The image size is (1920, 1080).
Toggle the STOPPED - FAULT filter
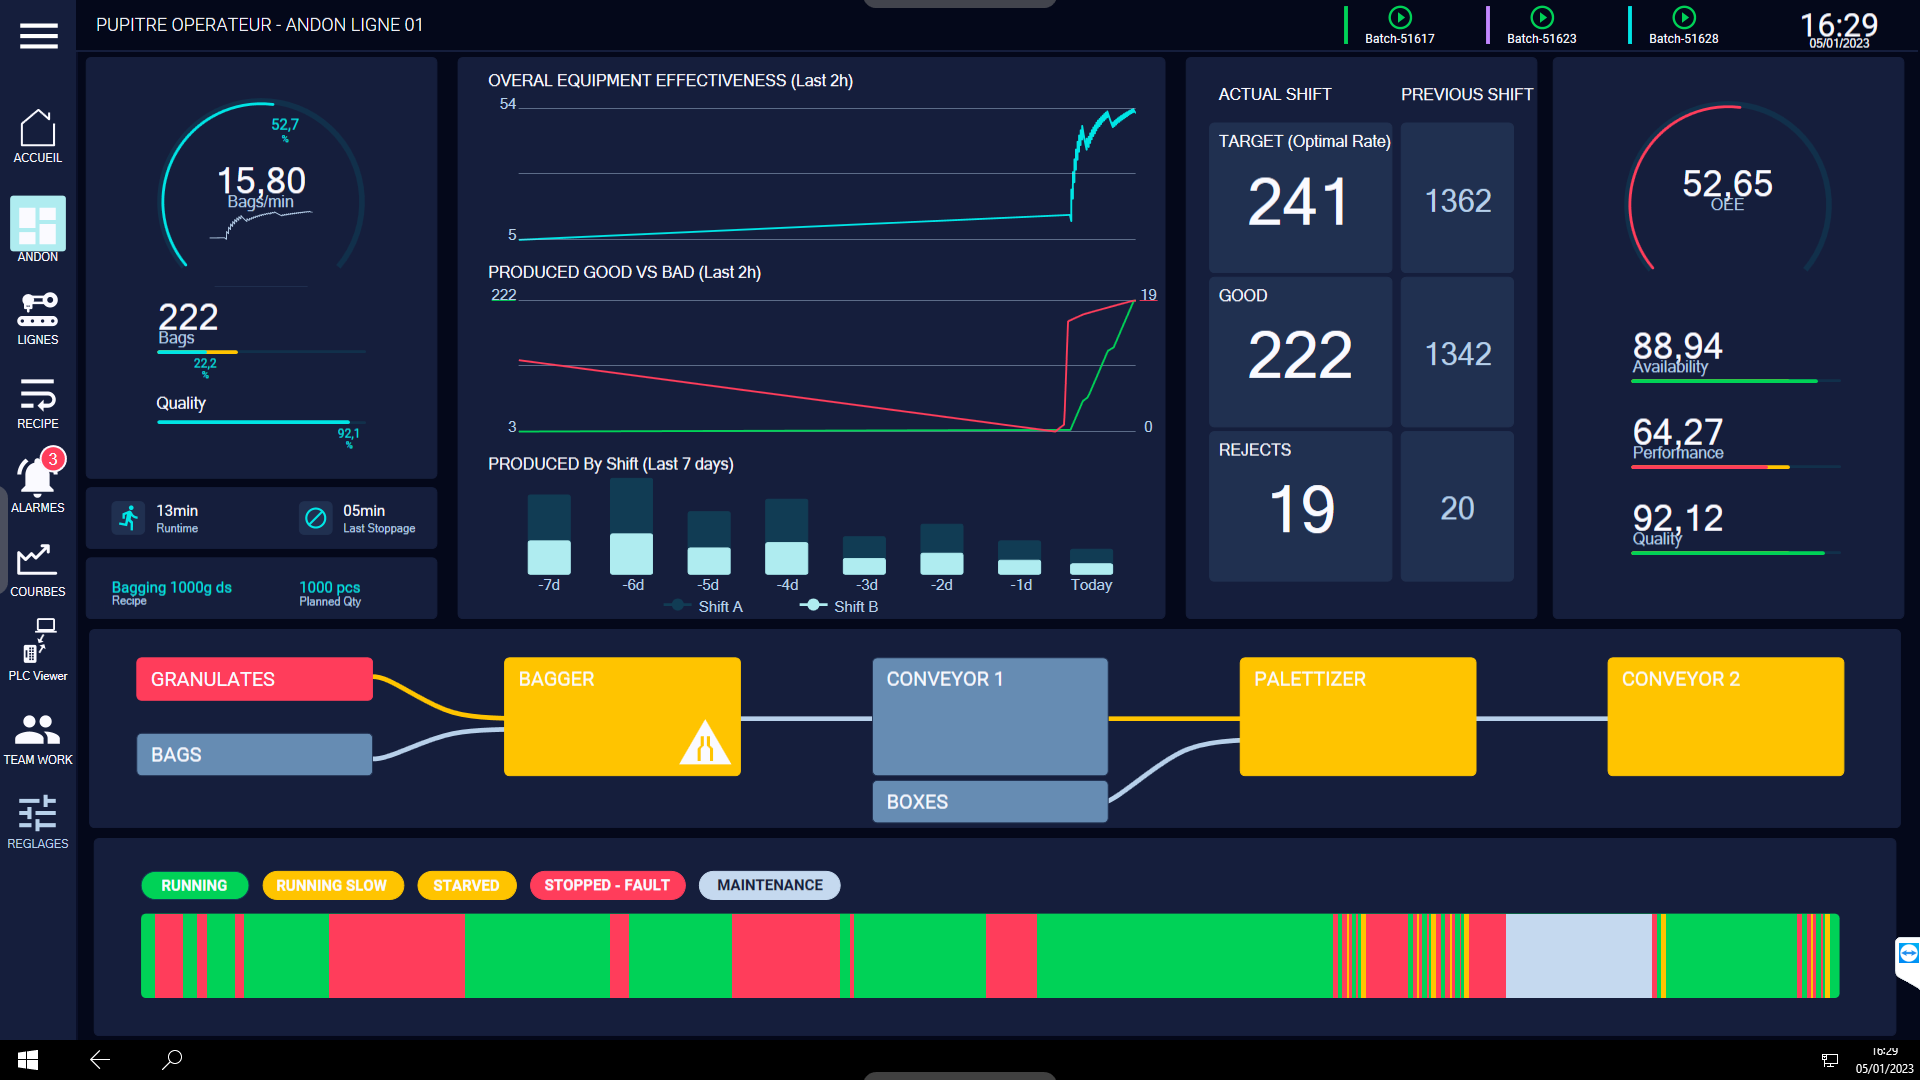(x=607, y=885)
